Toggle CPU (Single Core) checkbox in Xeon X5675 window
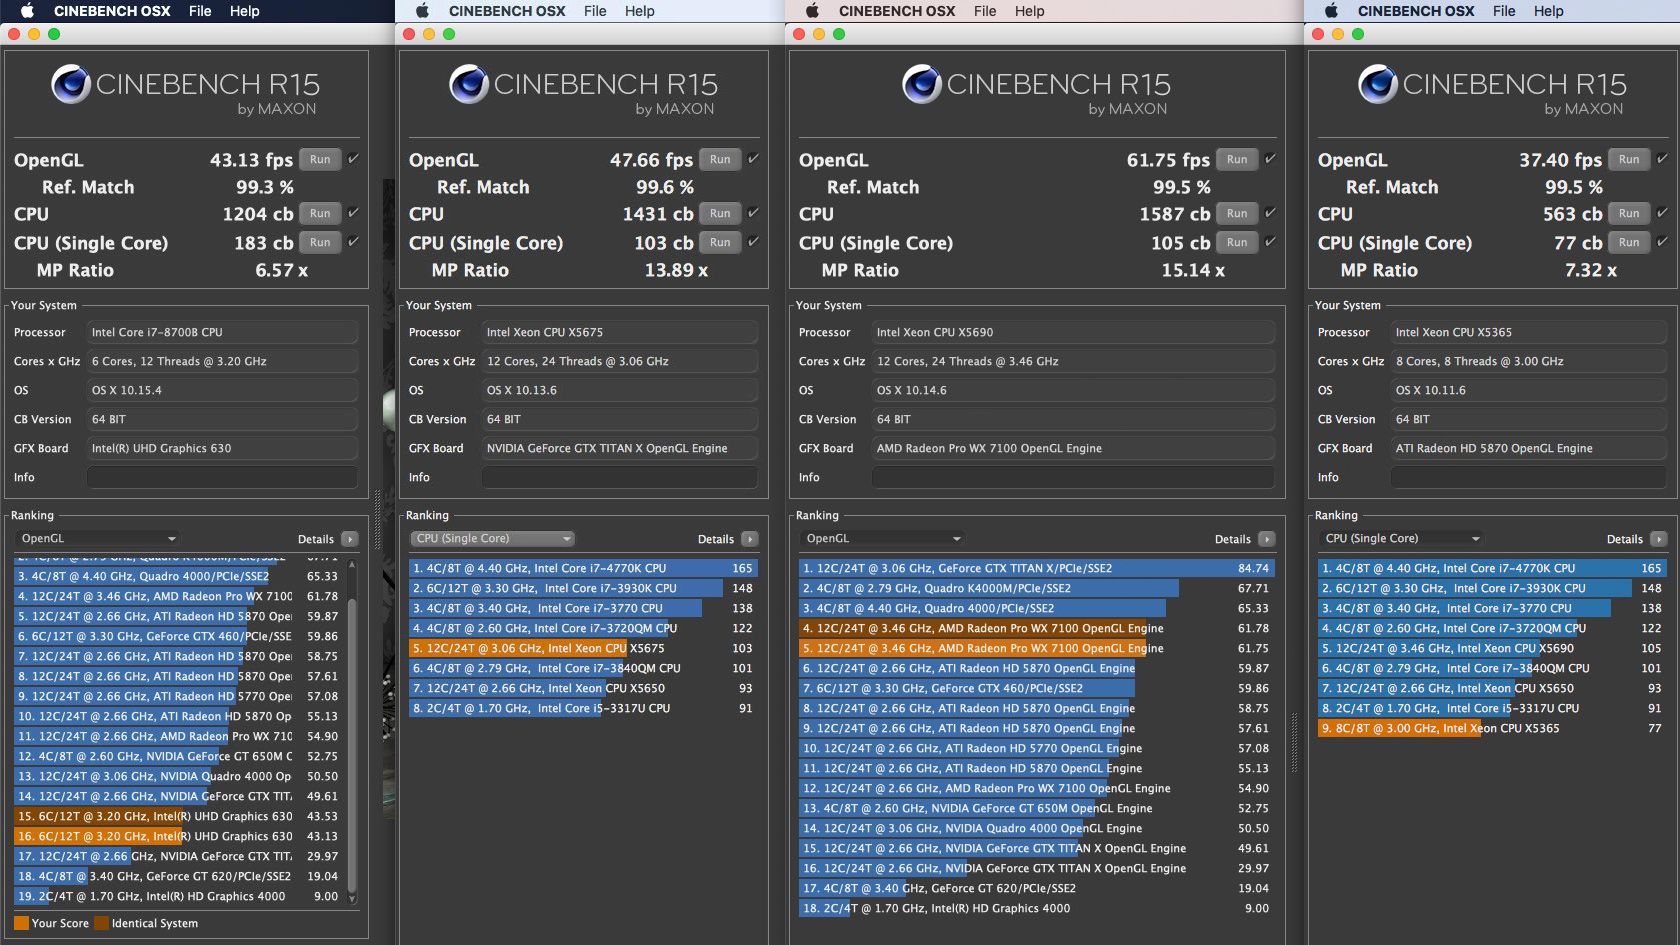 coord(753,241)
